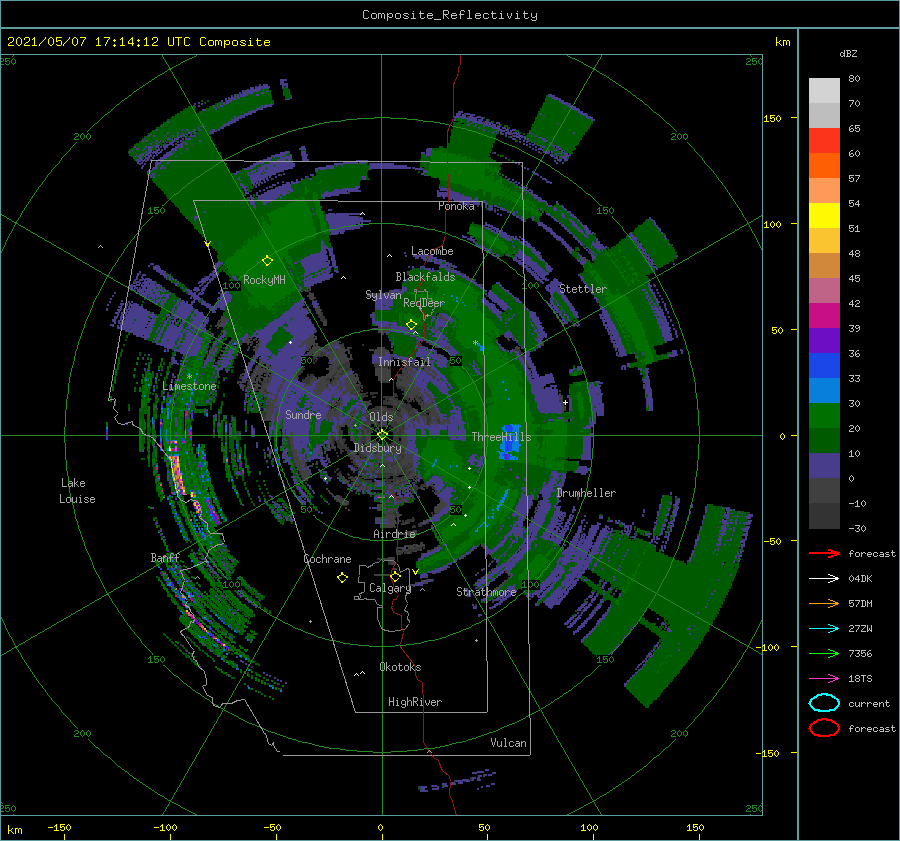This screenshot has width=900, height=841.
Task: Click the Okotoks city label
Action: 400,667
